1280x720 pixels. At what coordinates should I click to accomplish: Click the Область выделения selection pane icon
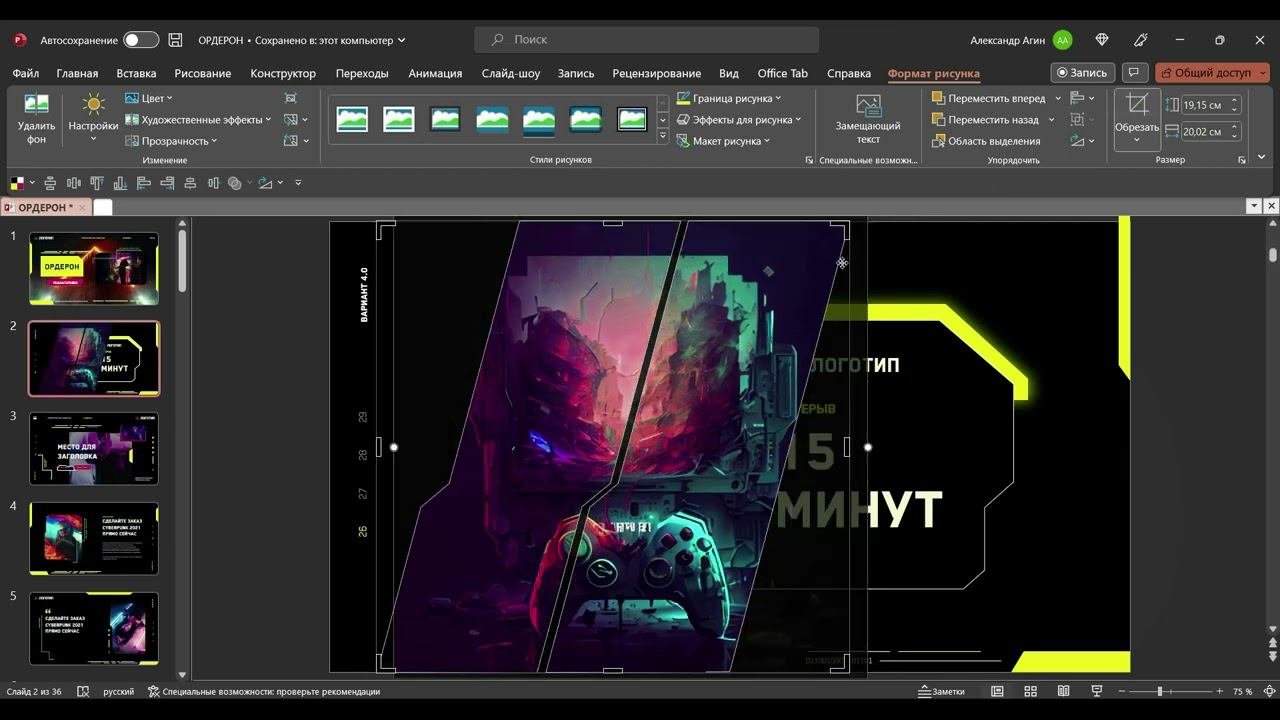tap(938, 141)
